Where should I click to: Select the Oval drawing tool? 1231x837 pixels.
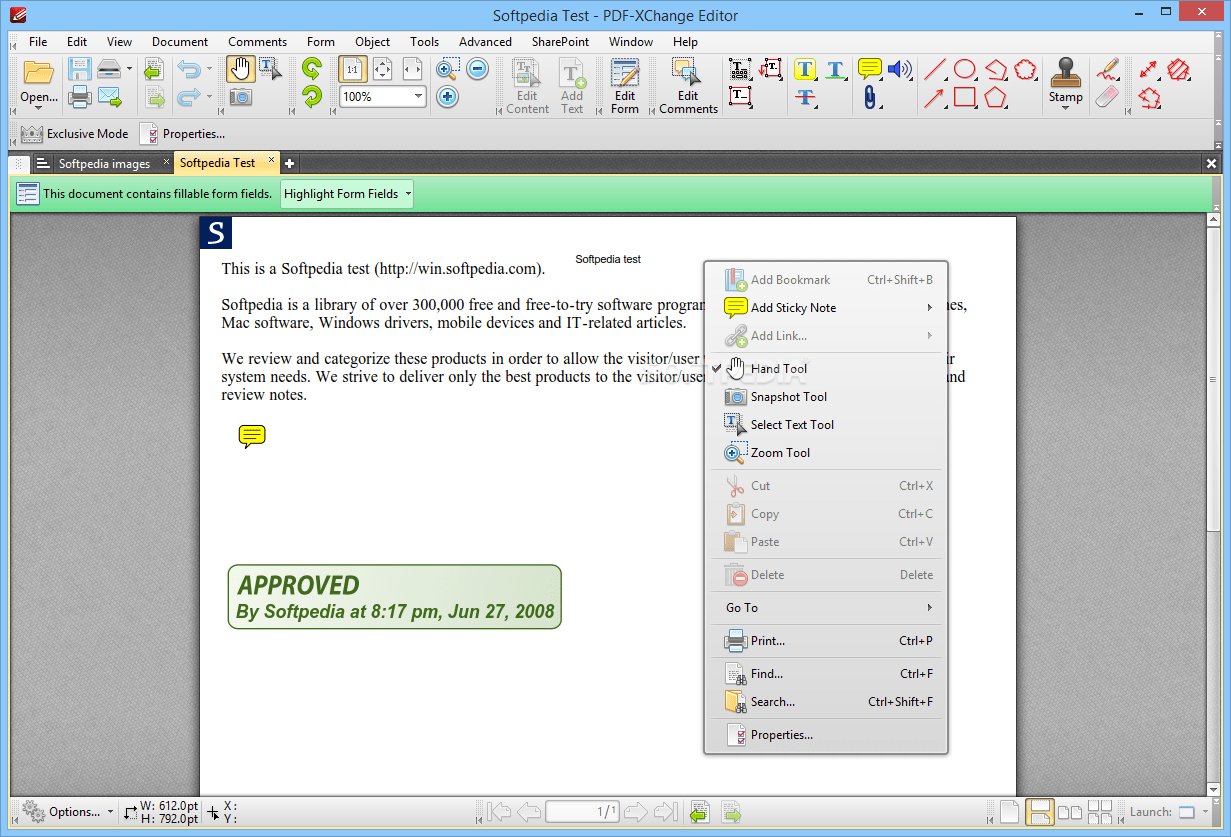(x=965, y=69)
